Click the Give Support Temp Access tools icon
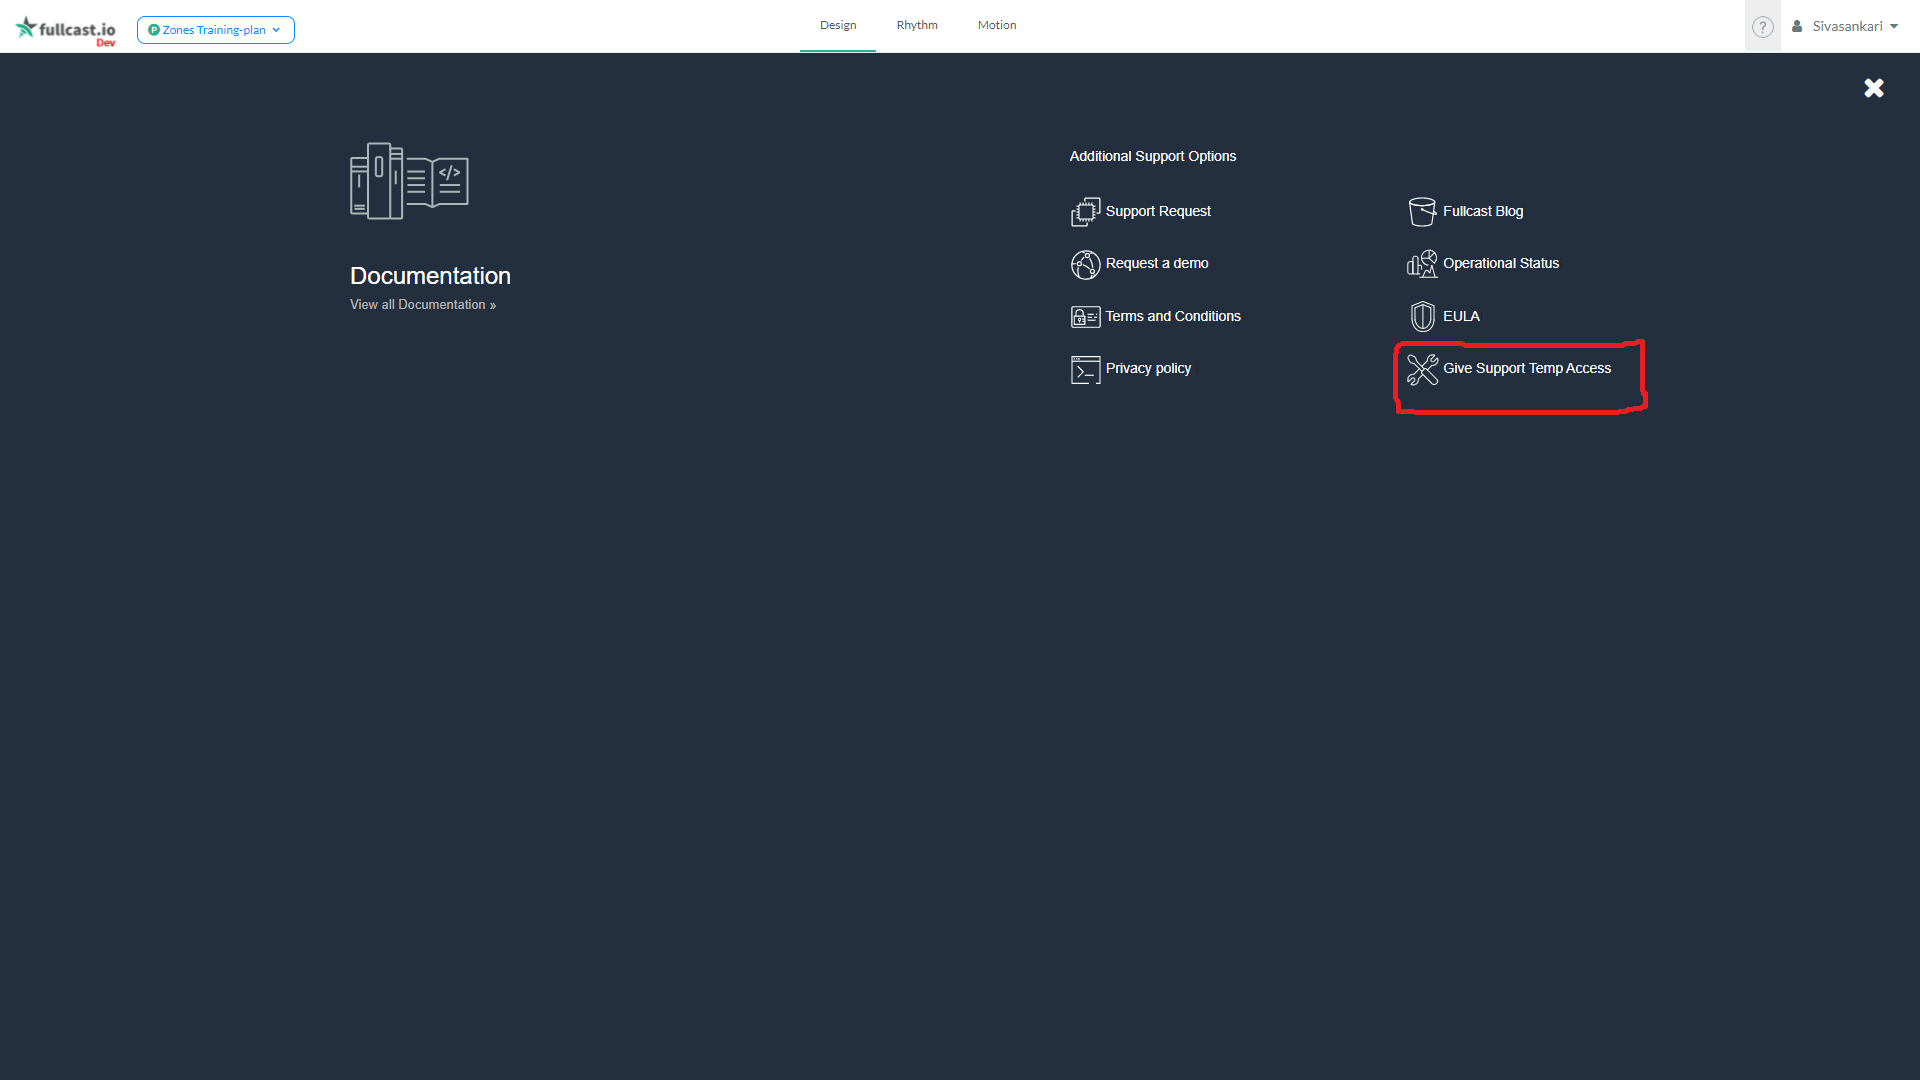This screenshot has width=1920, height=1080. 1422,369
